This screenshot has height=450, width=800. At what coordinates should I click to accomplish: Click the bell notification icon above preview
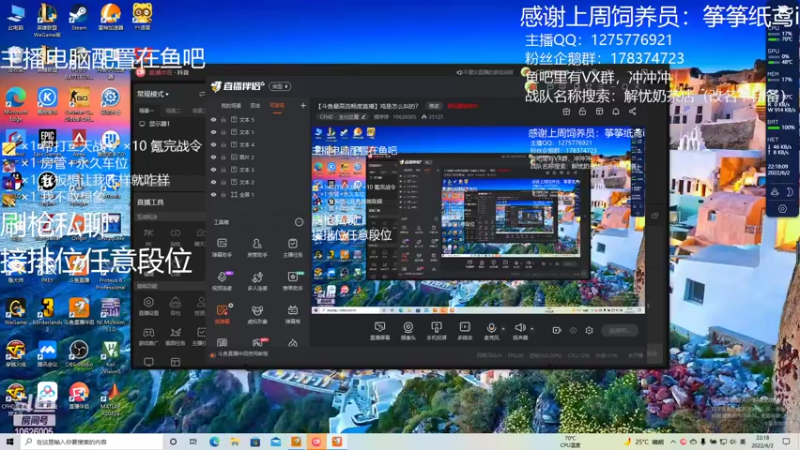616,111
